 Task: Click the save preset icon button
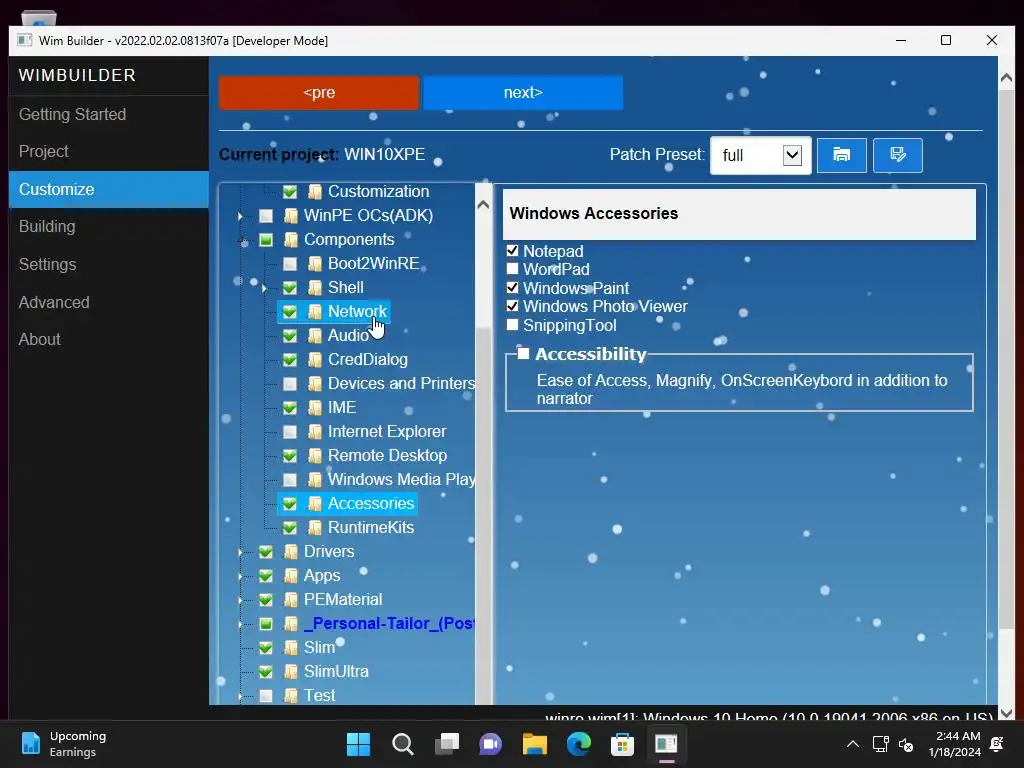pyautogui.click(x=897, y=155)
